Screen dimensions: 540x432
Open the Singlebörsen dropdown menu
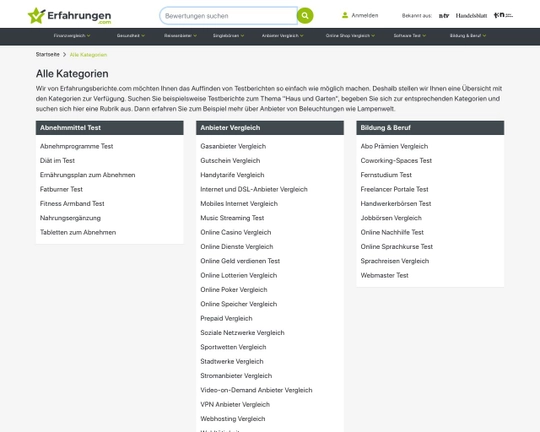click(228, 35)
